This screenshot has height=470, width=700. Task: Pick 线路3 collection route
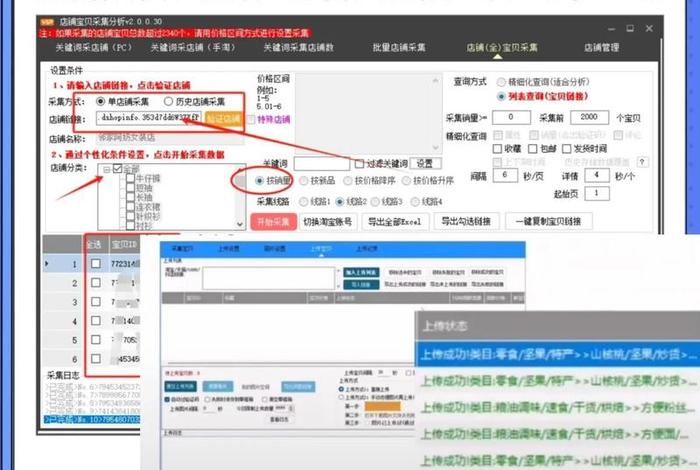(x=375, y=202)
